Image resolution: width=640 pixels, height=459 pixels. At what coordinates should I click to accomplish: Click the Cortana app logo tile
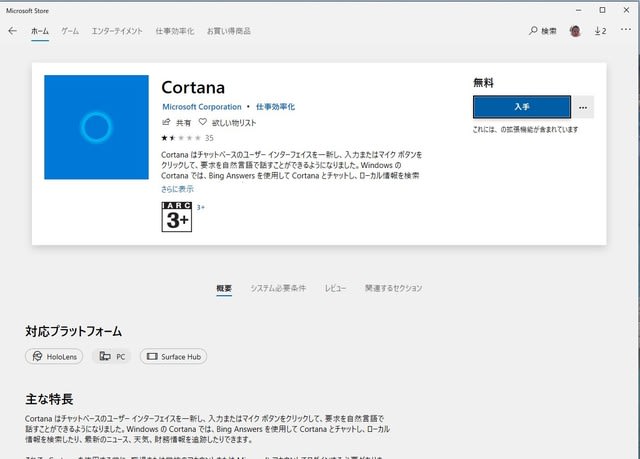pyautogui.click(x=96, y=127)
